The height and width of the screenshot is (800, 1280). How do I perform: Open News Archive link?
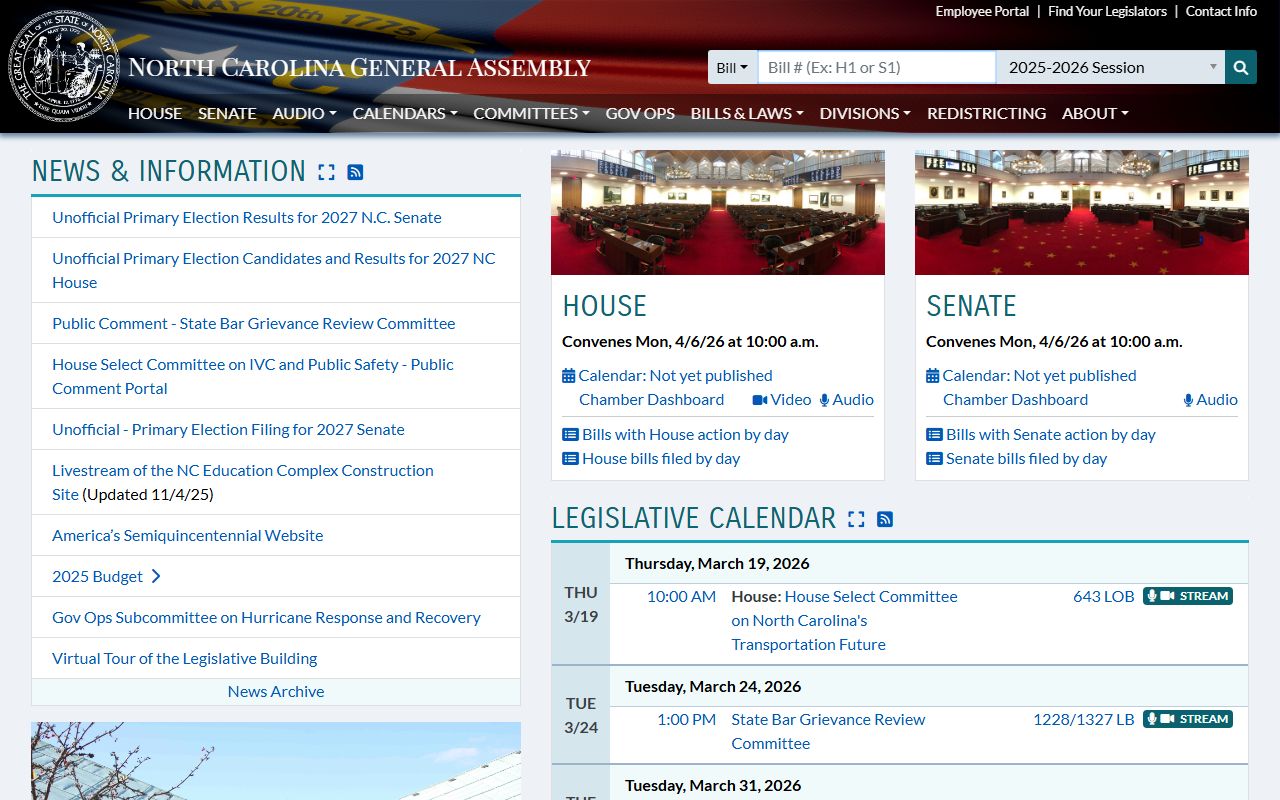tap(276, 691)
